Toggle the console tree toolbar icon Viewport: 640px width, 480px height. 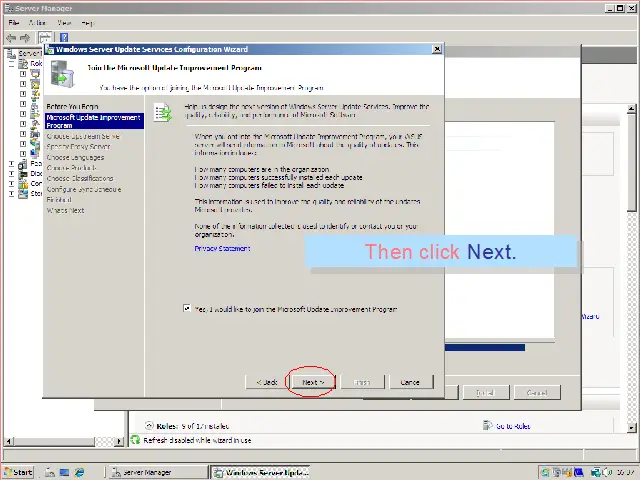point(45,38)
